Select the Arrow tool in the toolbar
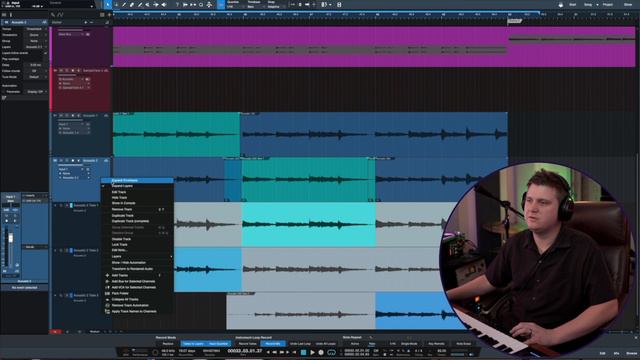The width and height of the screenshot is (640, 360). pos(108,4)
